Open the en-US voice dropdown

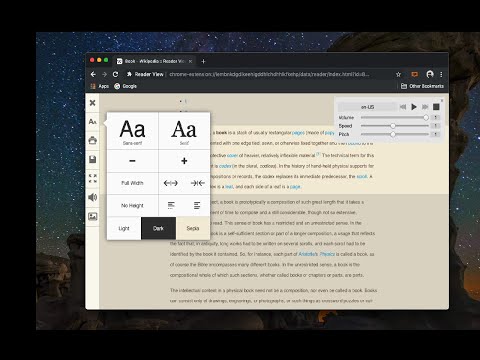tap(367, 107)
